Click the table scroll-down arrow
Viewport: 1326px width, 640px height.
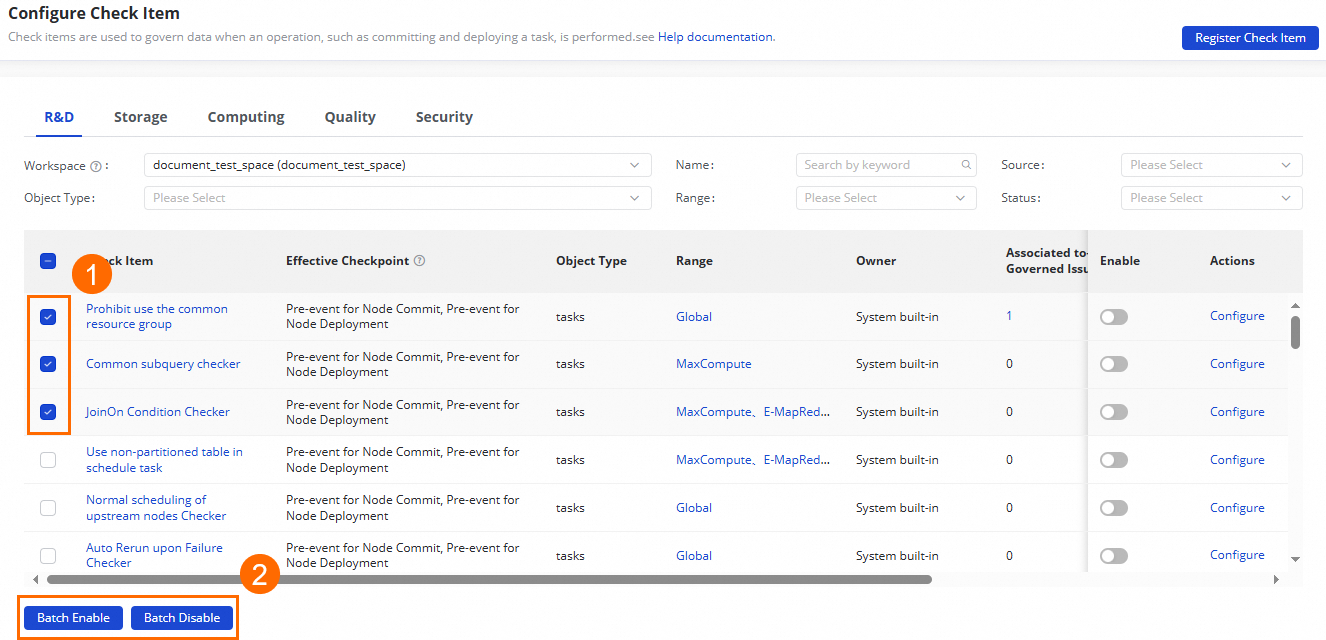pyautogui.click(x=1295, y=559)
